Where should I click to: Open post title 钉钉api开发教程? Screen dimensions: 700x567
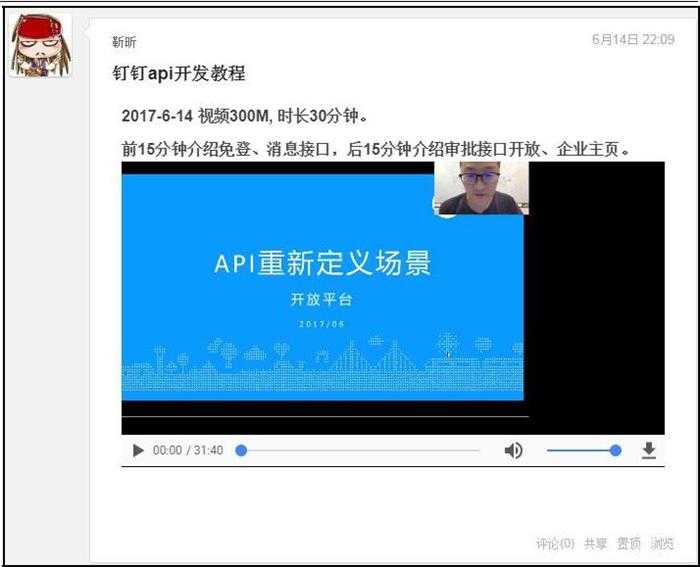pos(179,73)
